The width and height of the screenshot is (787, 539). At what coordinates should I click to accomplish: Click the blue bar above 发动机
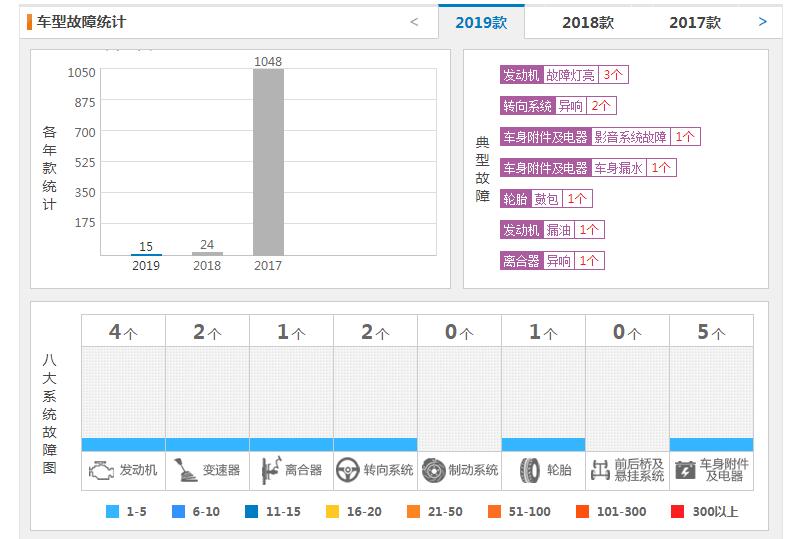pos(123,445)
